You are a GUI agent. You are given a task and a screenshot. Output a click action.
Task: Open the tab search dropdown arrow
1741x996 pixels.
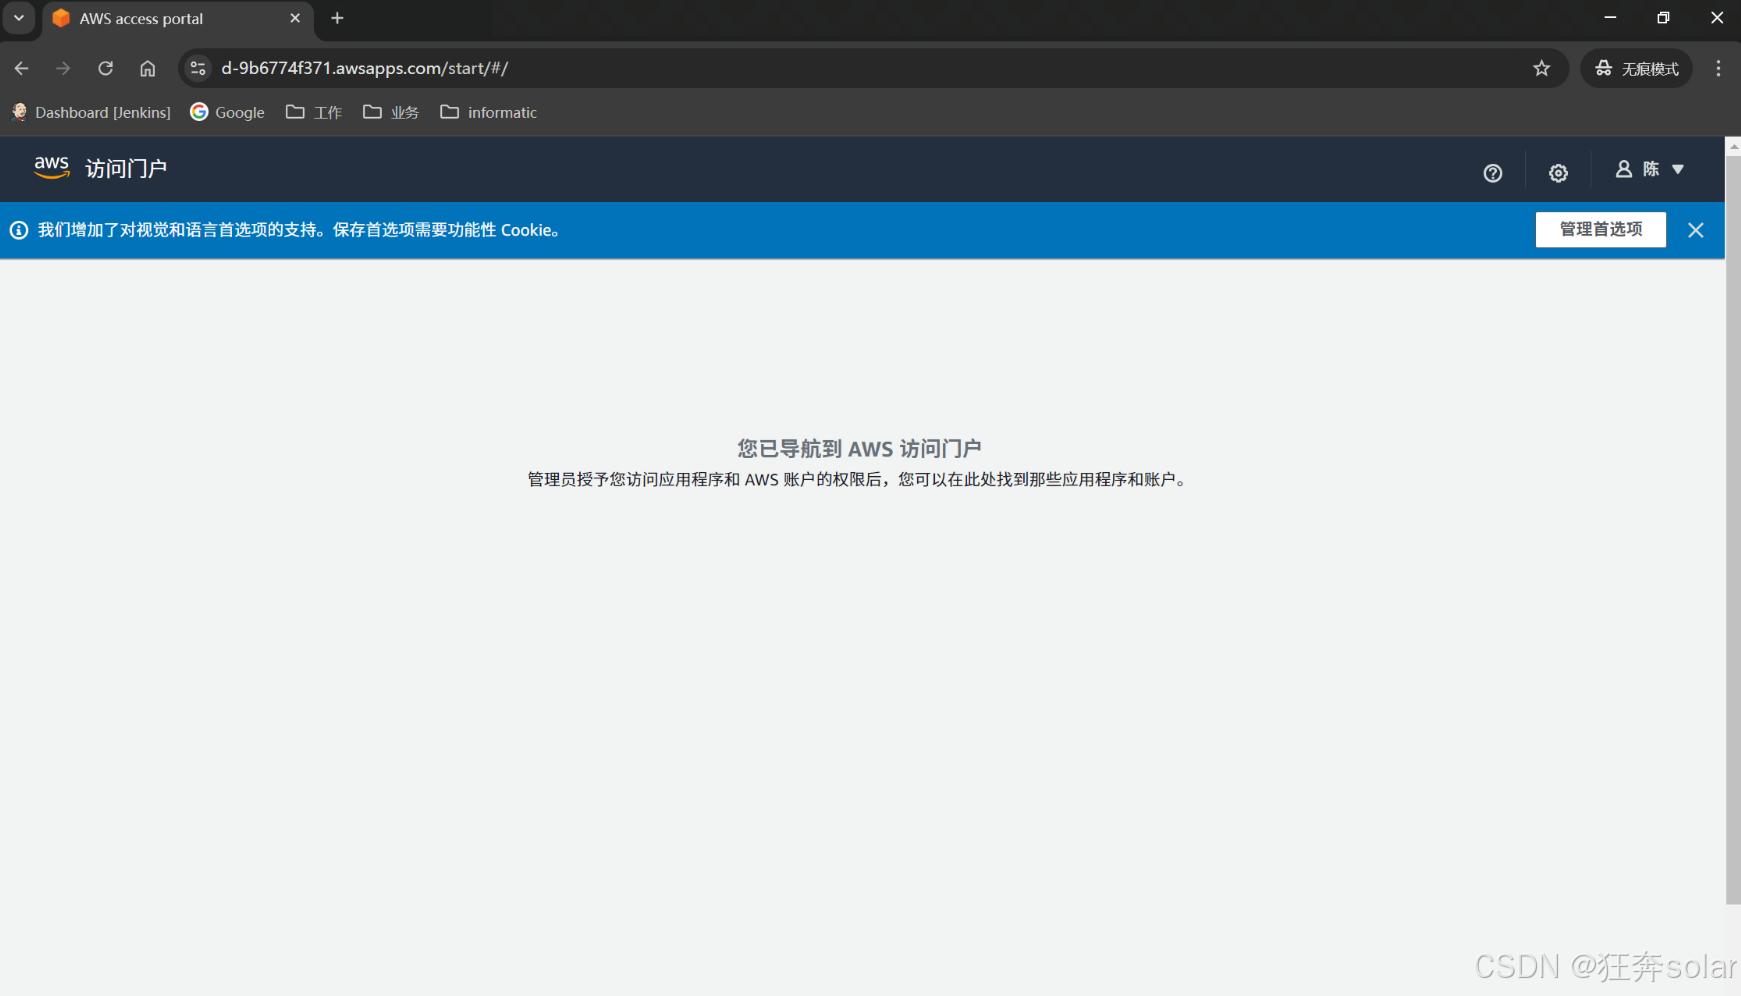click(x=19, y=18)
